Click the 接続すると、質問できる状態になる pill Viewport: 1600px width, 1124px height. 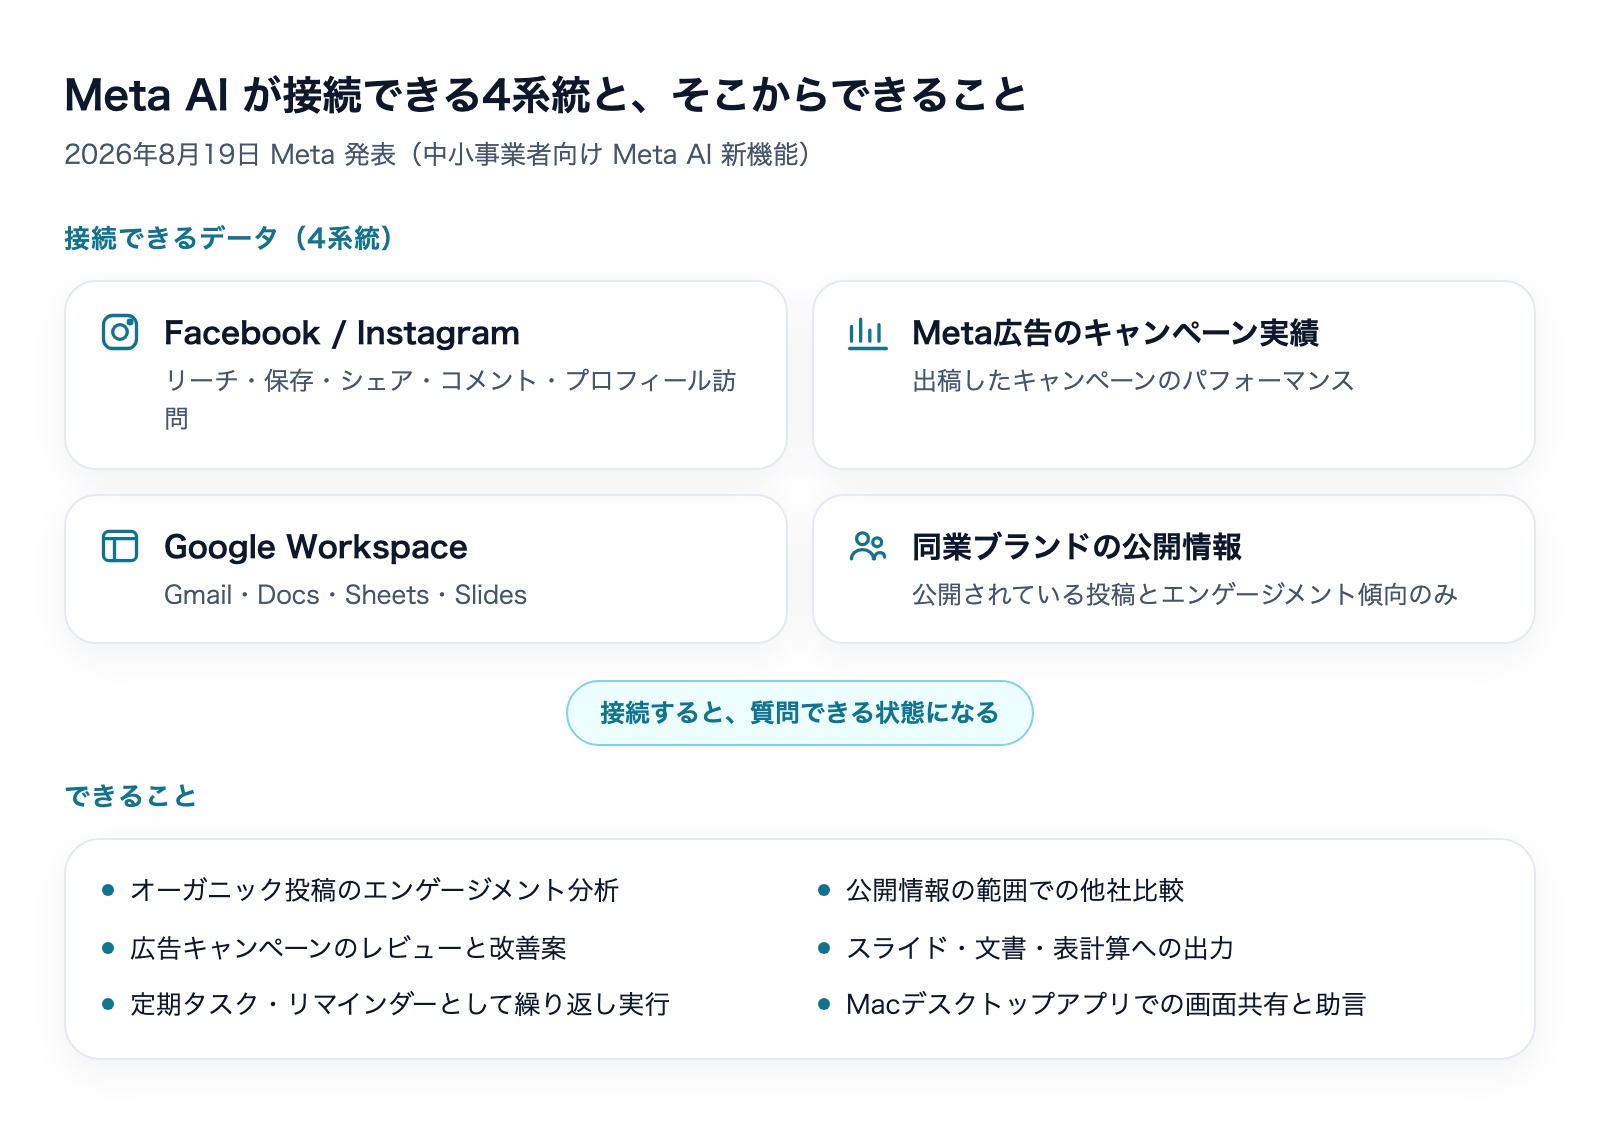coord(799,713)
